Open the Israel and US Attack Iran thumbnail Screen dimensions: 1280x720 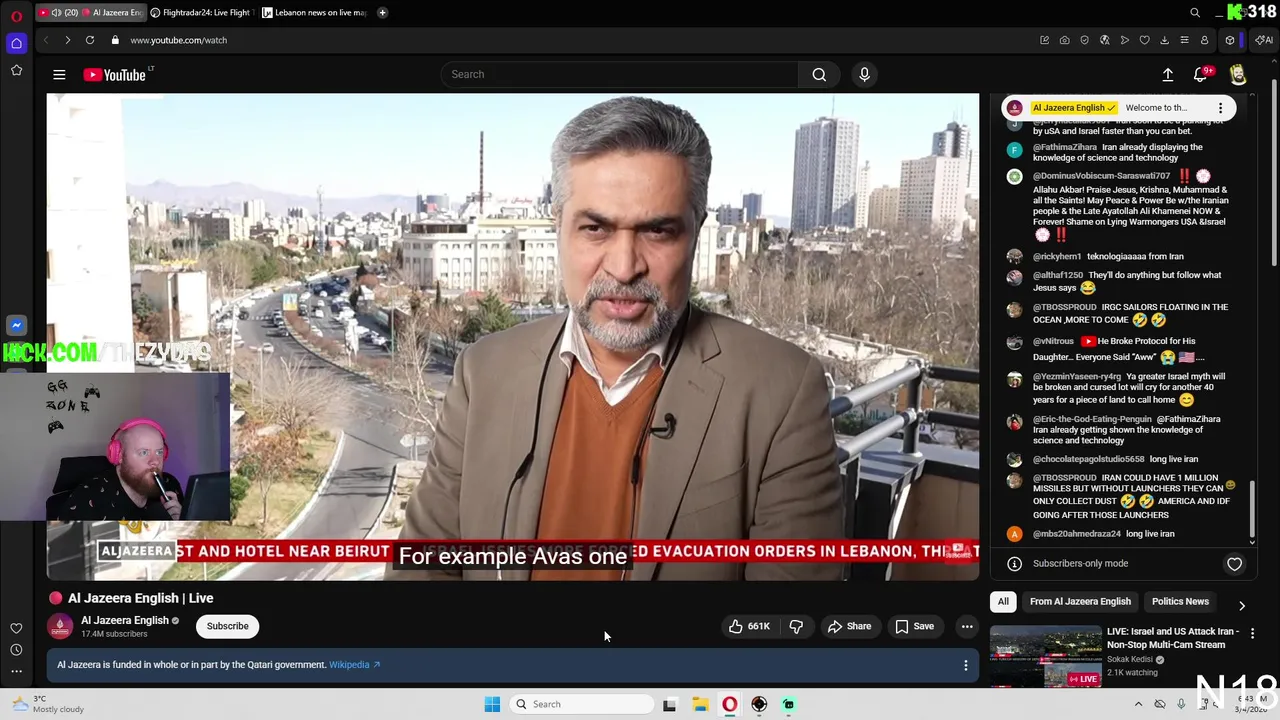(1044, 657)
